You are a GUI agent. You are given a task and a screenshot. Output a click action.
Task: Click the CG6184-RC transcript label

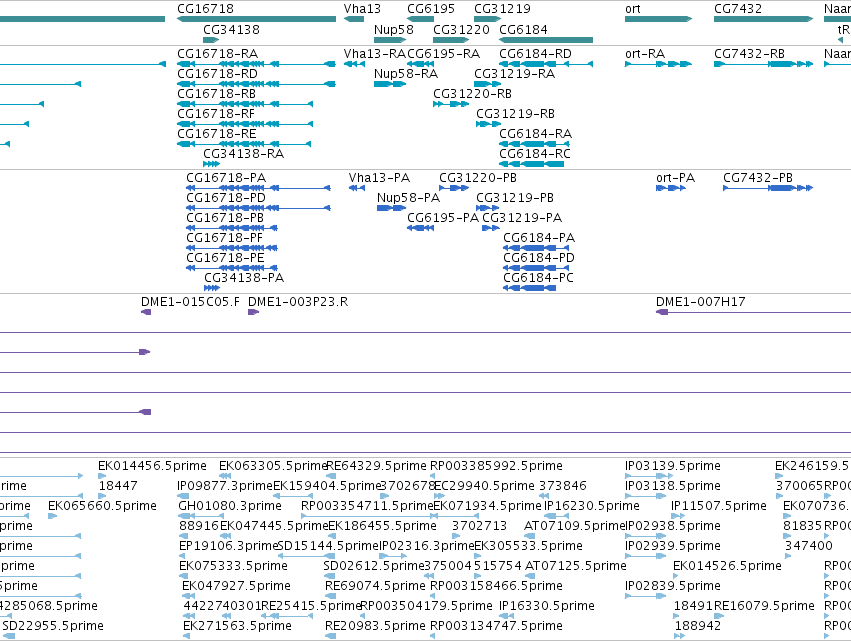click(535, 154)
